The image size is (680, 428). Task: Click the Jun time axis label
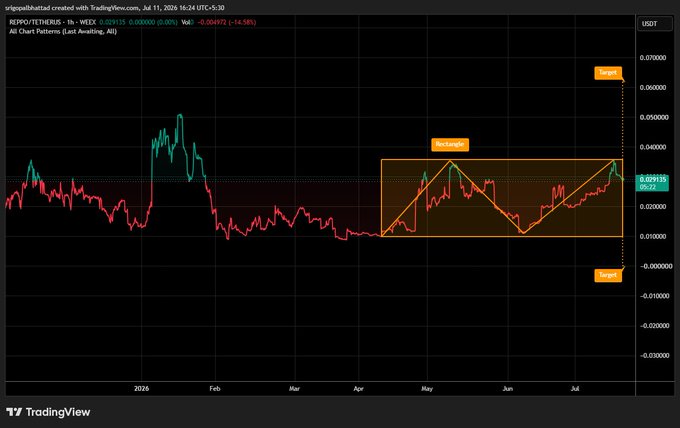click(x=508, y=389)
